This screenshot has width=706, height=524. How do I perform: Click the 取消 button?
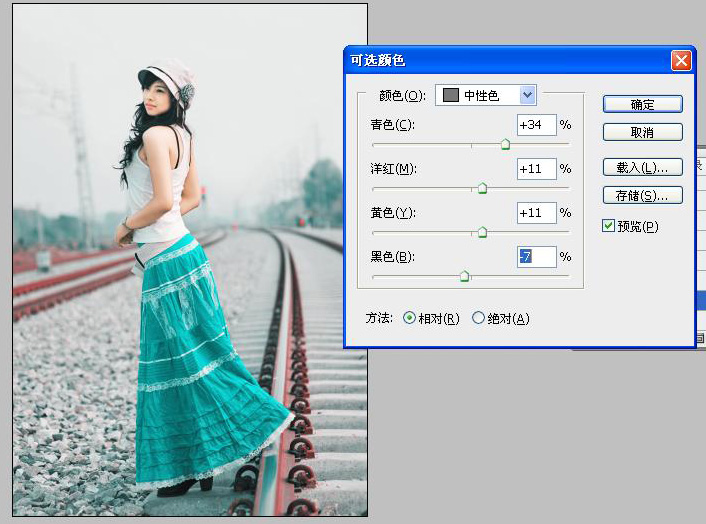[643, 132]
